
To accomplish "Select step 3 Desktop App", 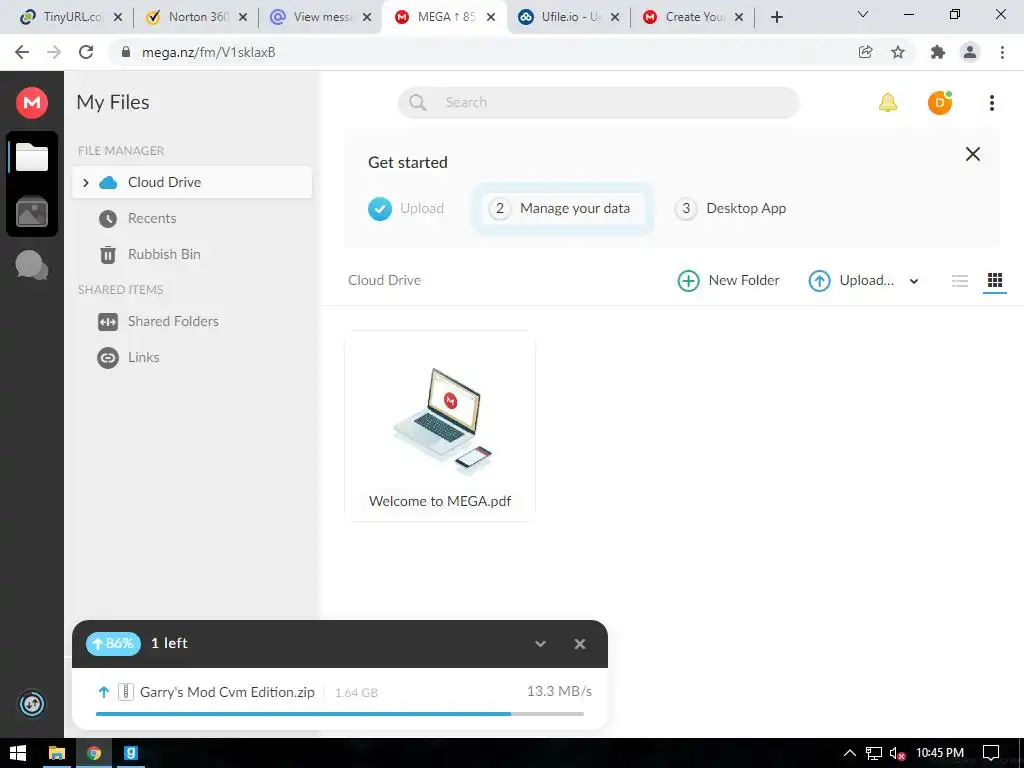I will 730,208.
